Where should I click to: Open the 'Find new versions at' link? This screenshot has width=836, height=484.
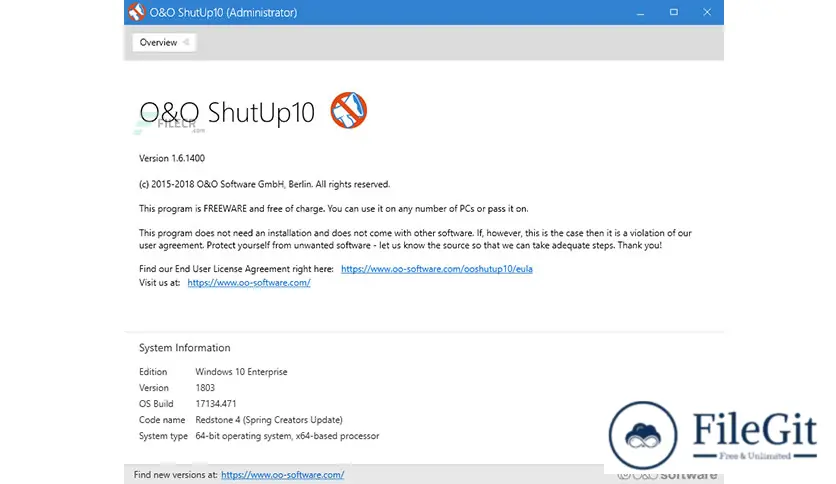click(x=283, y=474)
